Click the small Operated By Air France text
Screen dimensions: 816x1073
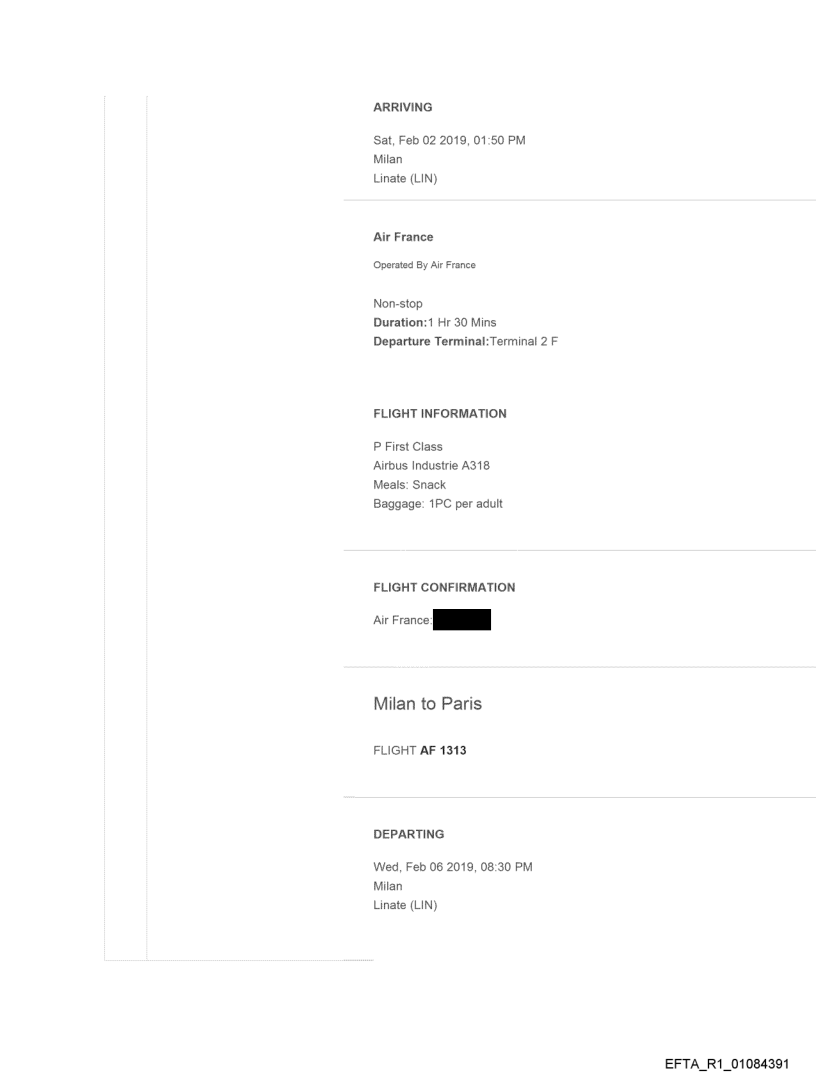click(x=424, y=265)
